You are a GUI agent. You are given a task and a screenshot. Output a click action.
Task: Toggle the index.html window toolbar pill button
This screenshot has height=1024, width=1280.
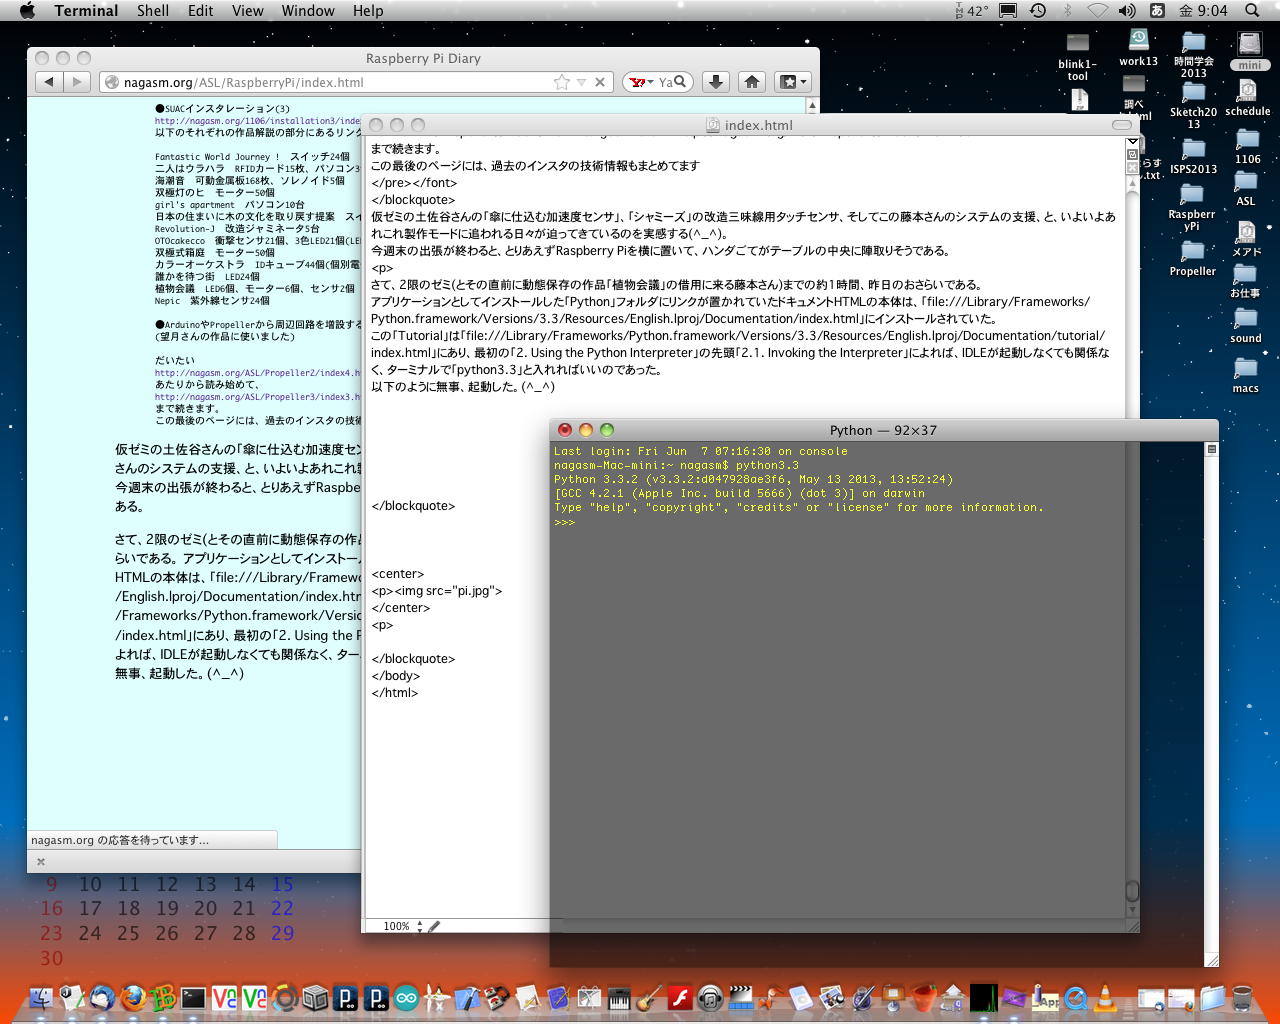click(1122, 125)
